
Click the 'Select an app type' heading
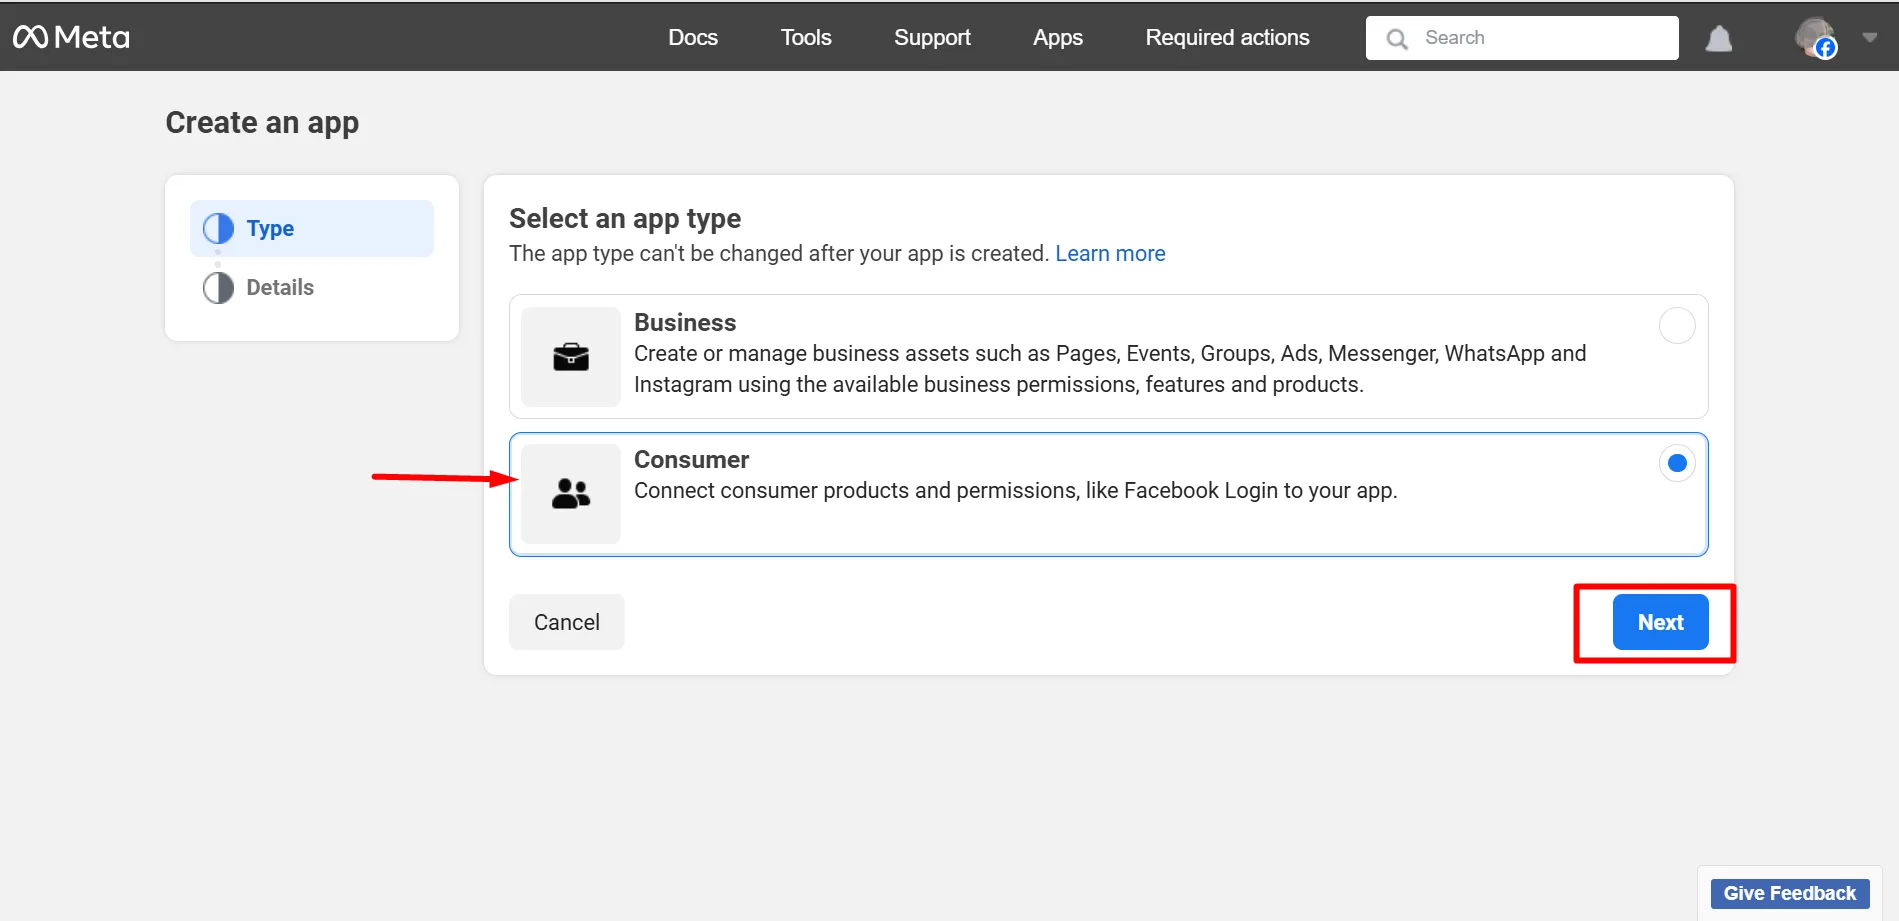tap(625, 218)
